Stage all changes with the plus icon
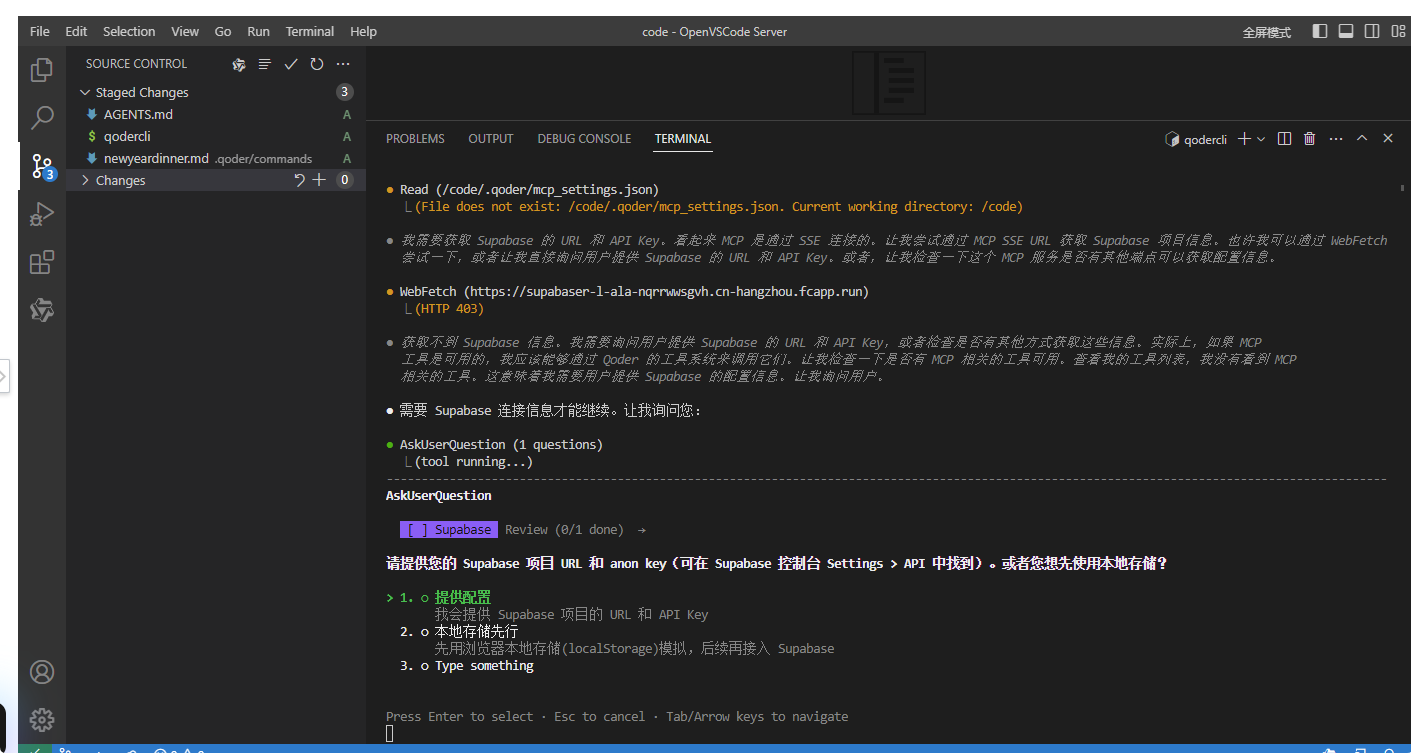 click(319, 180)
